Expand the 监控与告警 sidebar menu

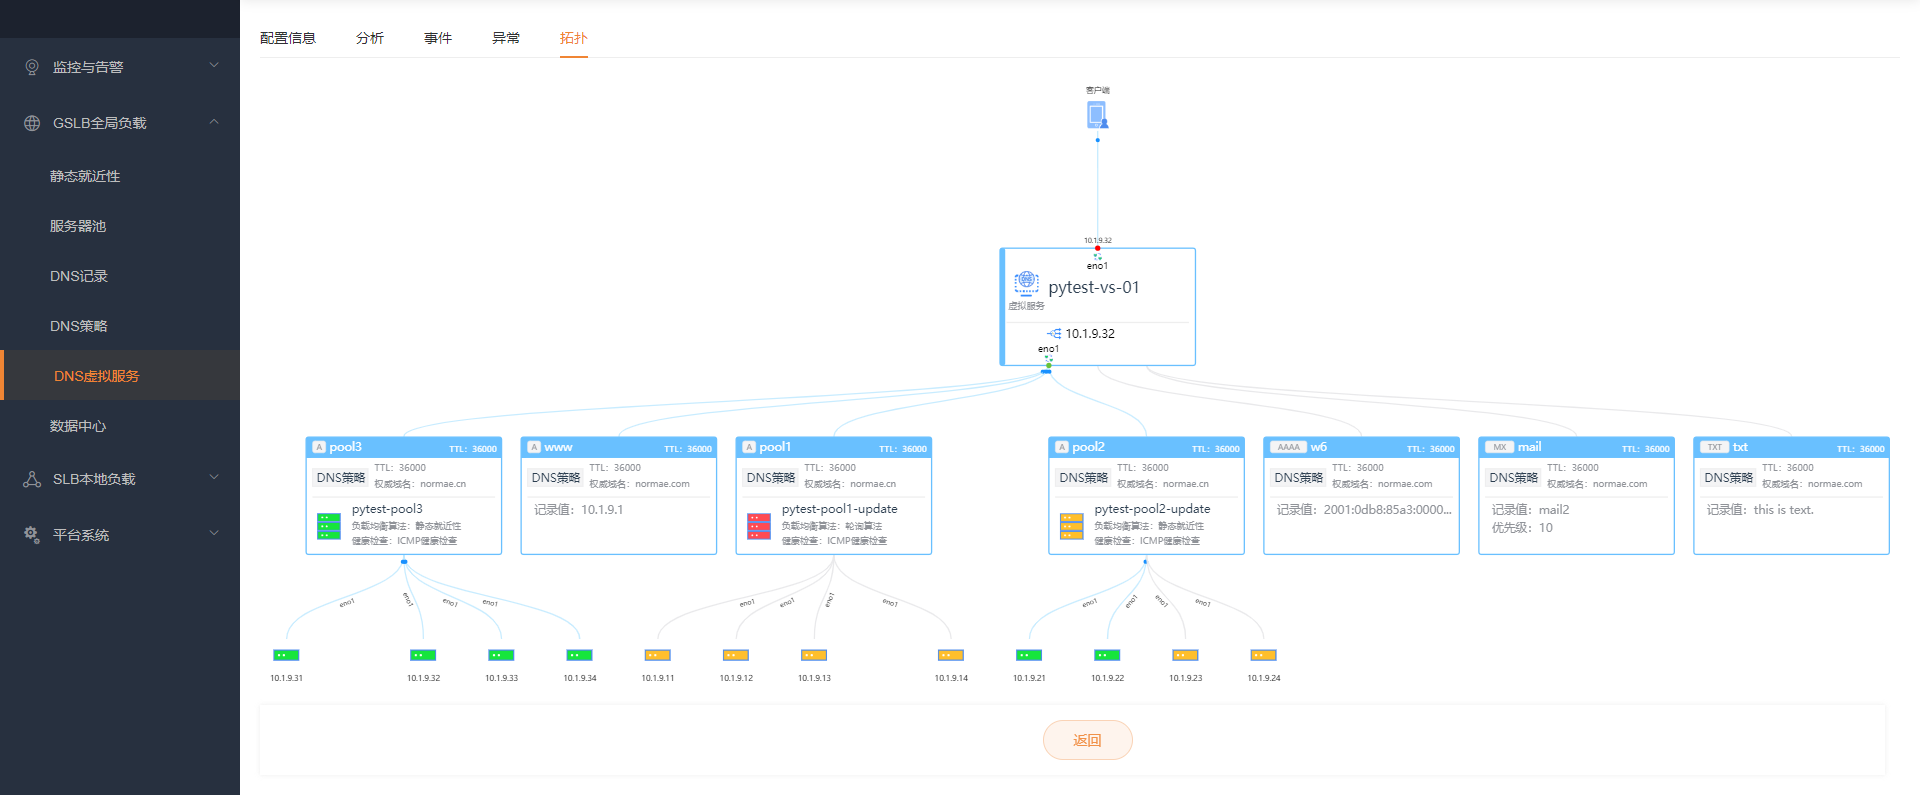coord(120,67)
